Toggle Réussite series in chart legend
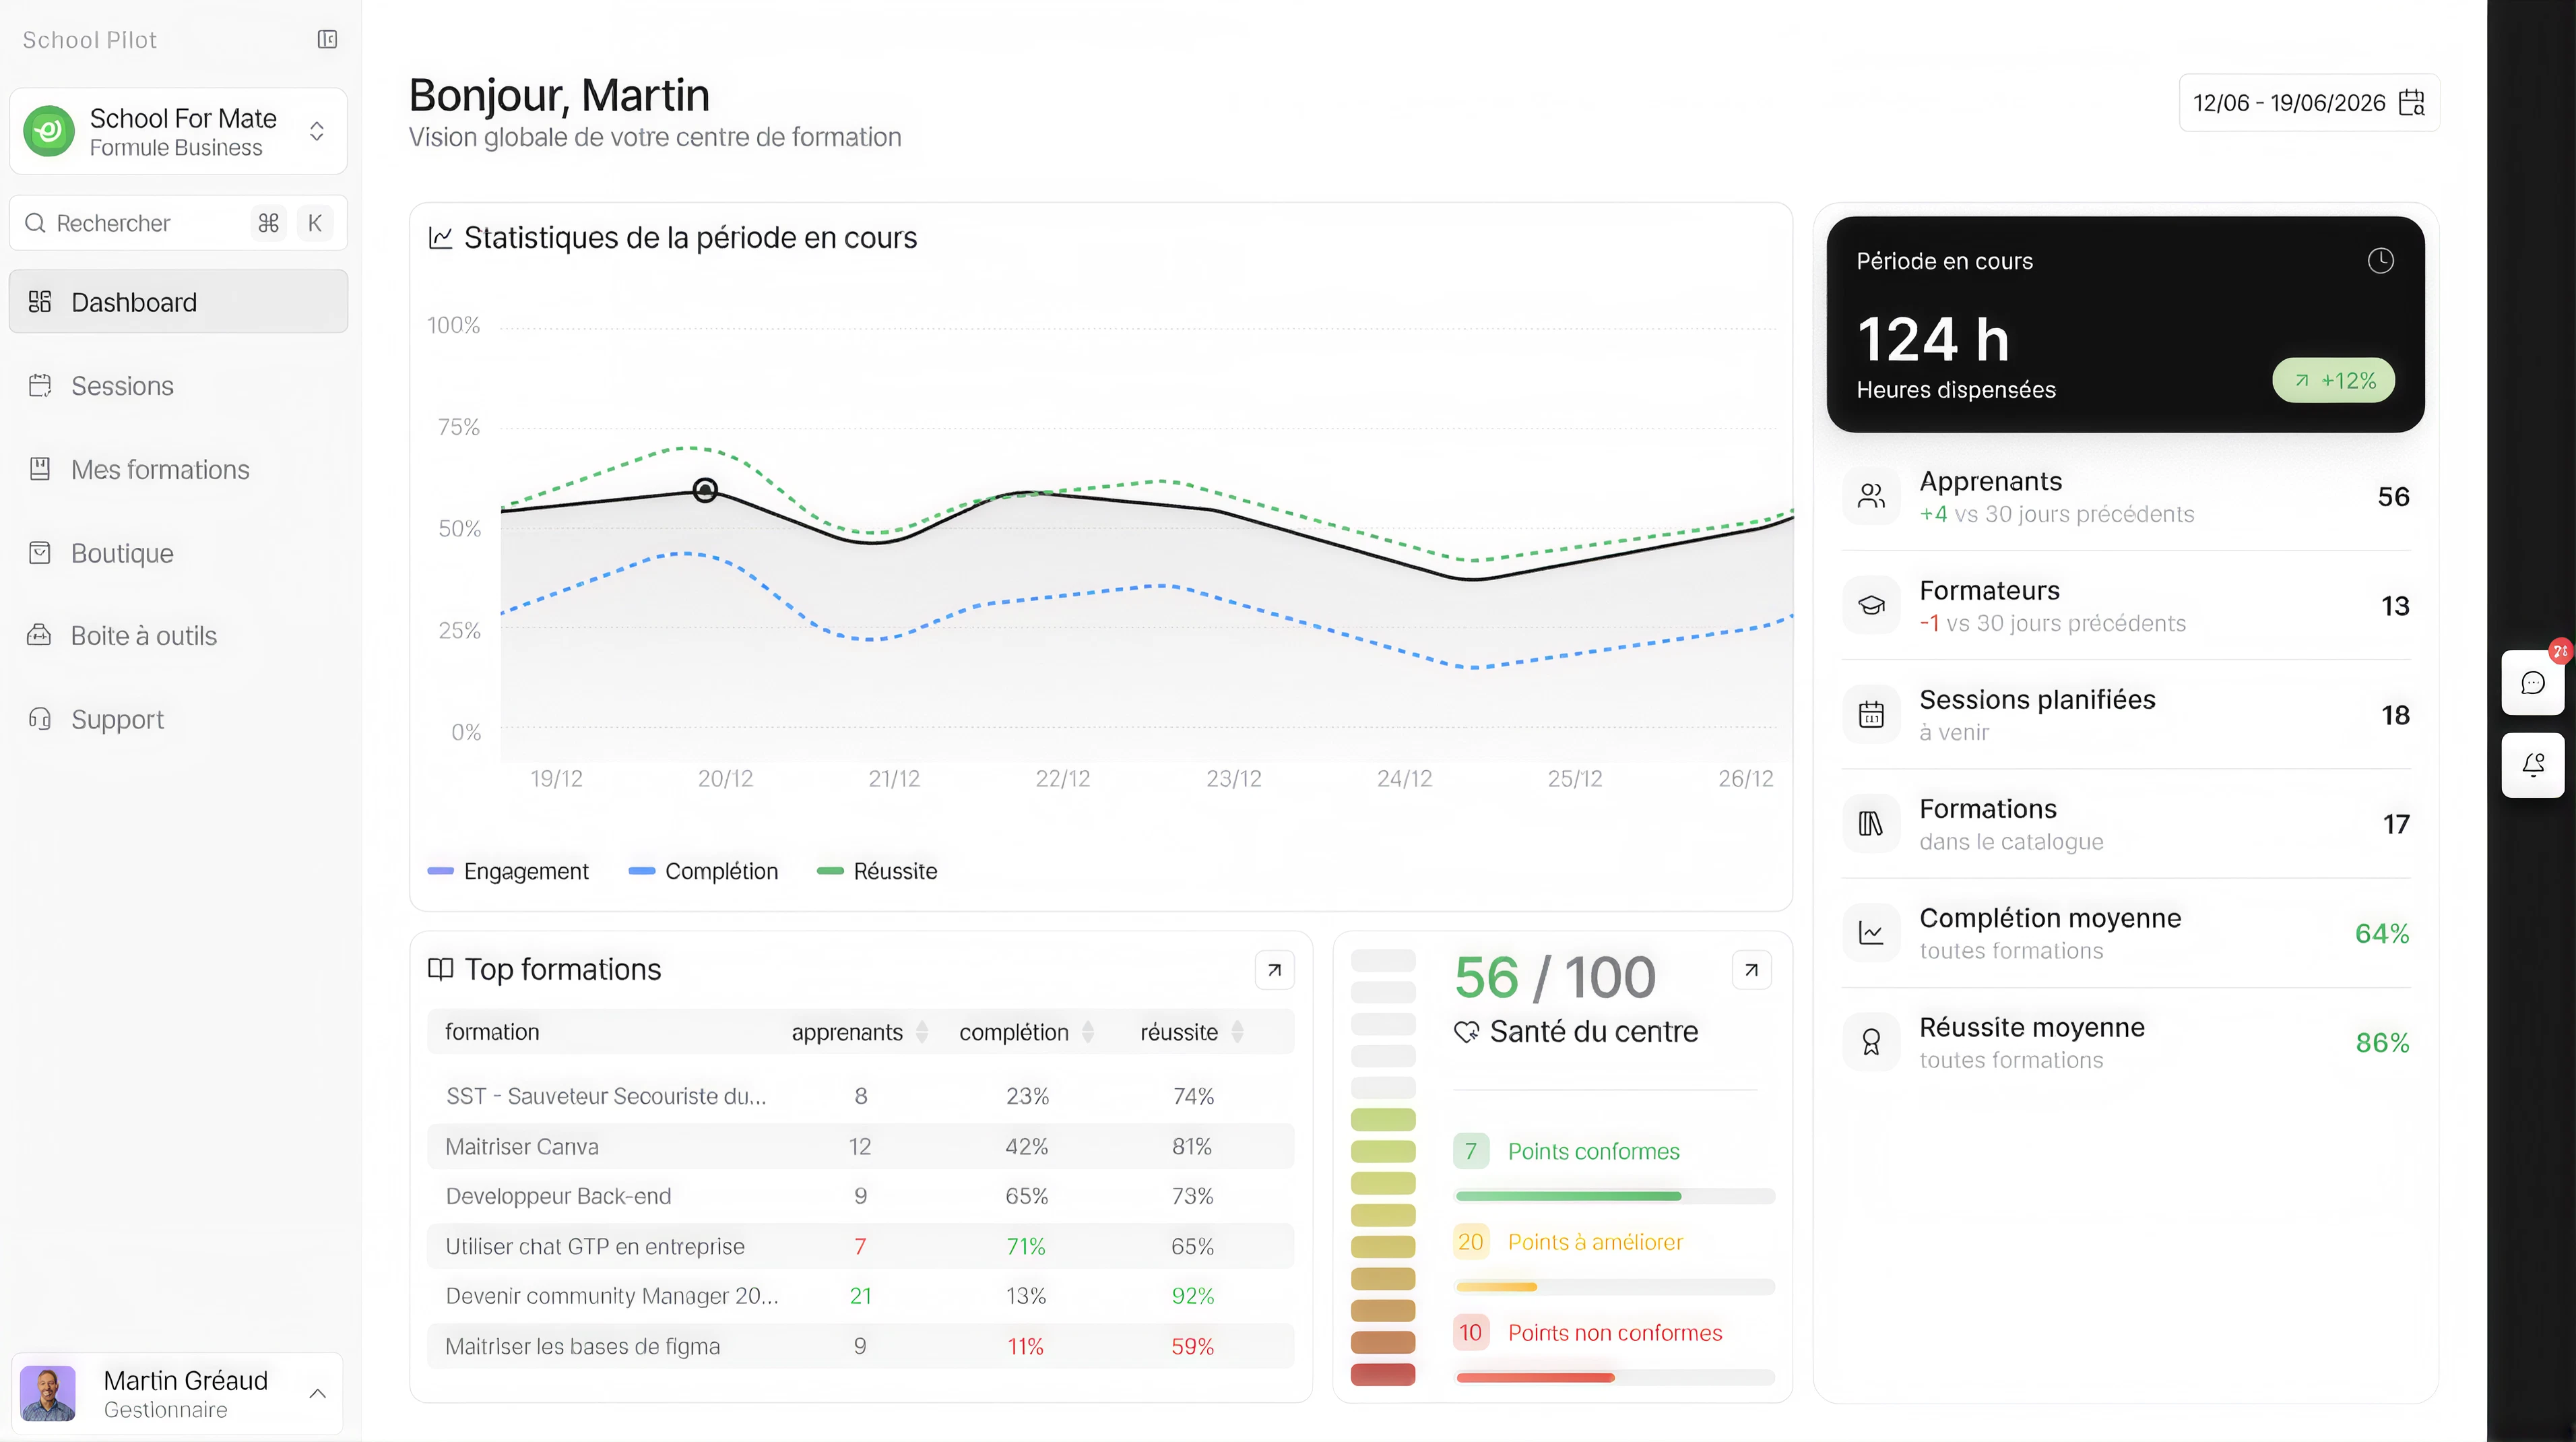This screenshot has width=2576, height=1442. pos(877,871)
